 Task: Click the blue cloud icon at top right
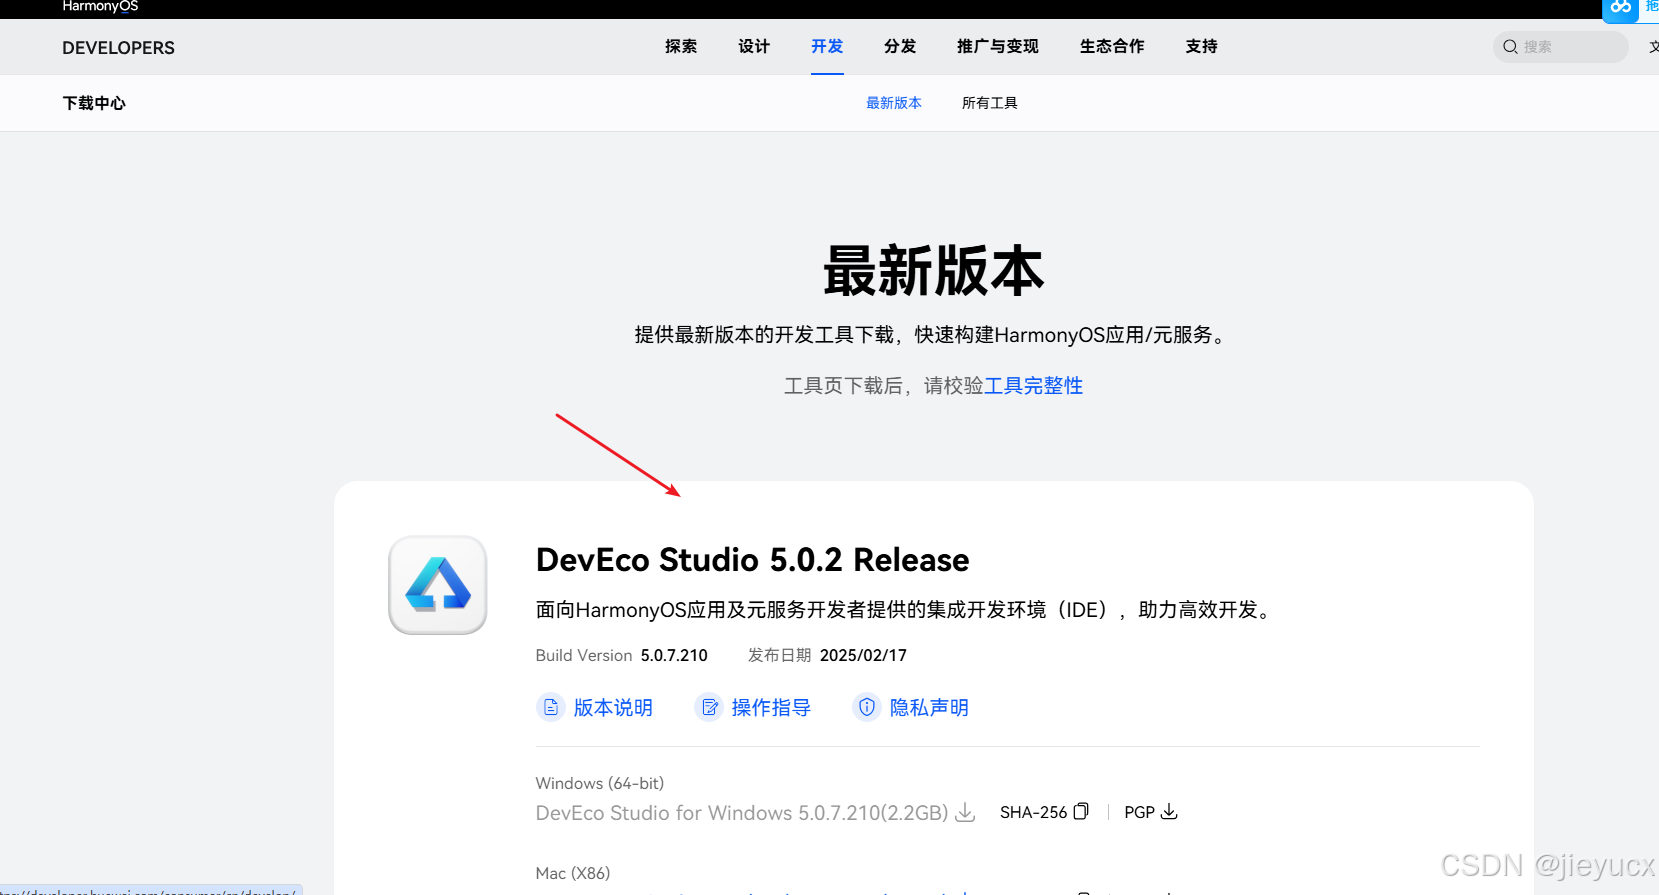point(1621,9)
